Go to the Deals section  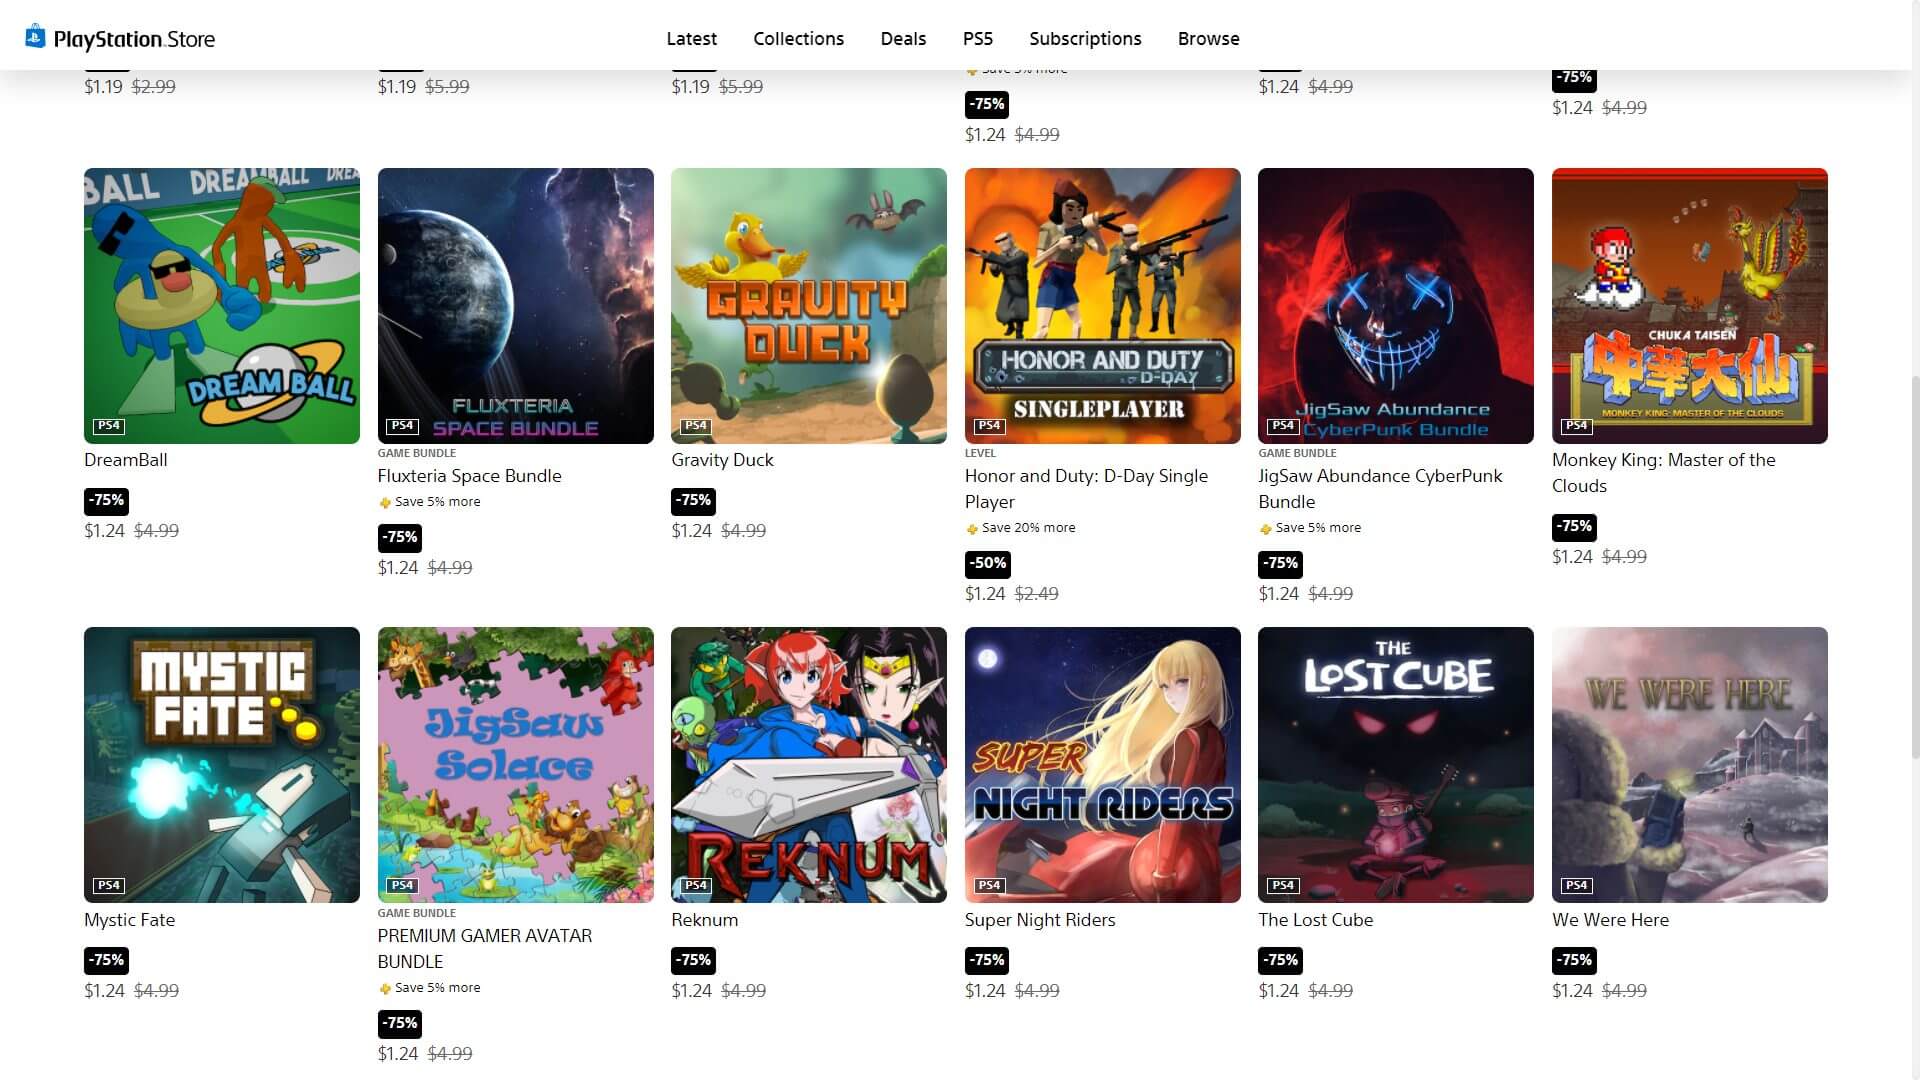(x=903, y=39)
